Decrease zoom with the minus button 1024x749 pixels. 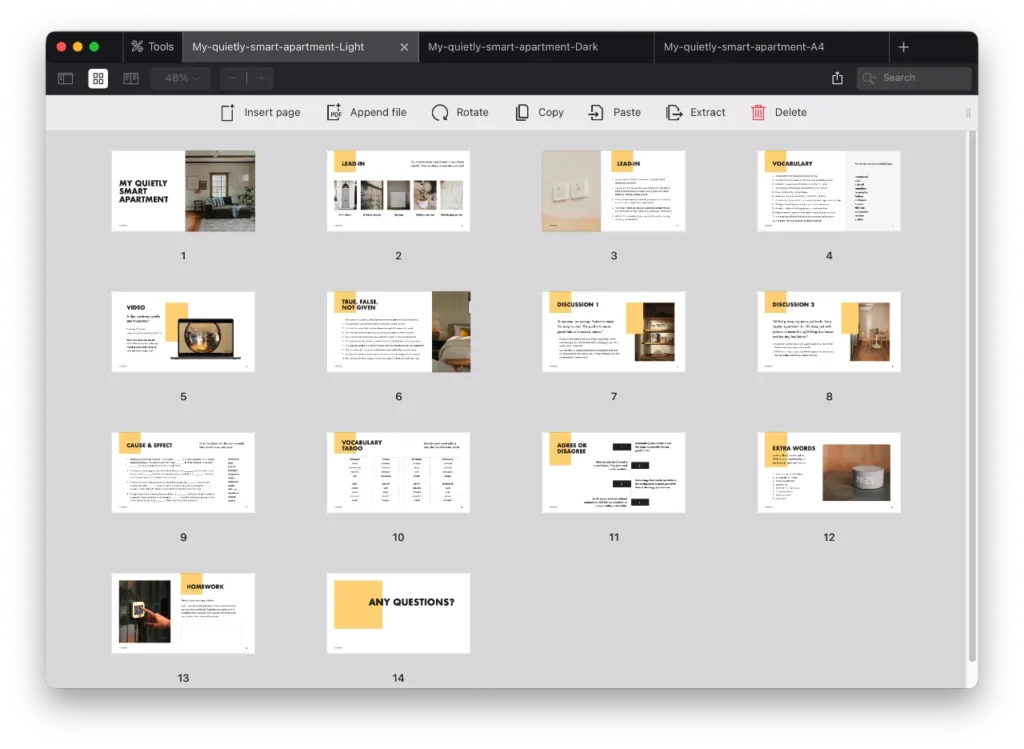232,78
